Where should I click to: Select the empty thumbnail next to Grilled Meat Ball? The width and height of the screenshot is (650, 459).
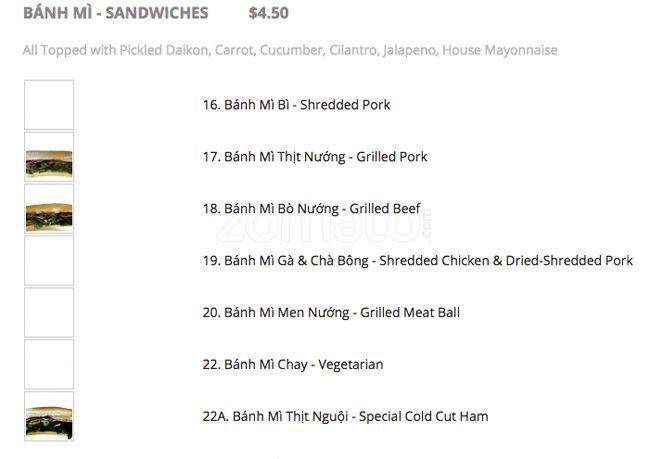(x=49, y=313)
